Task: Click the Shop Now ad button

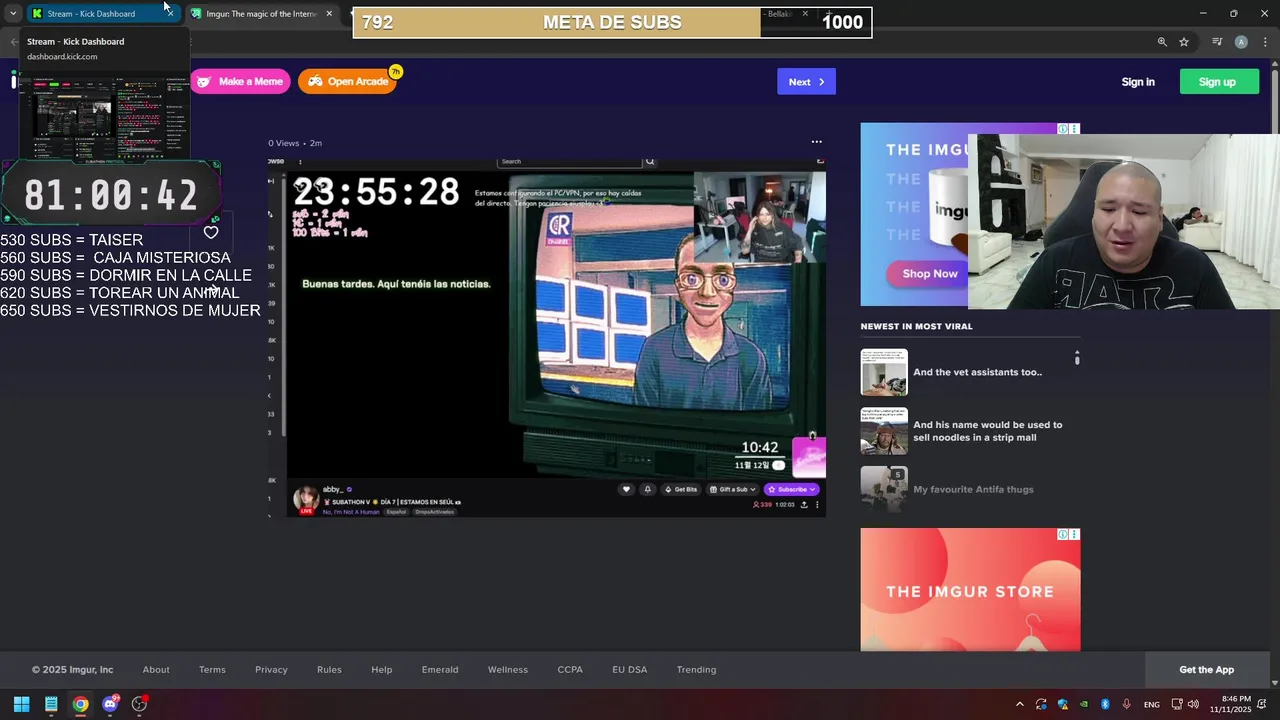Action: pyautogui.click(x=930, y=273)
